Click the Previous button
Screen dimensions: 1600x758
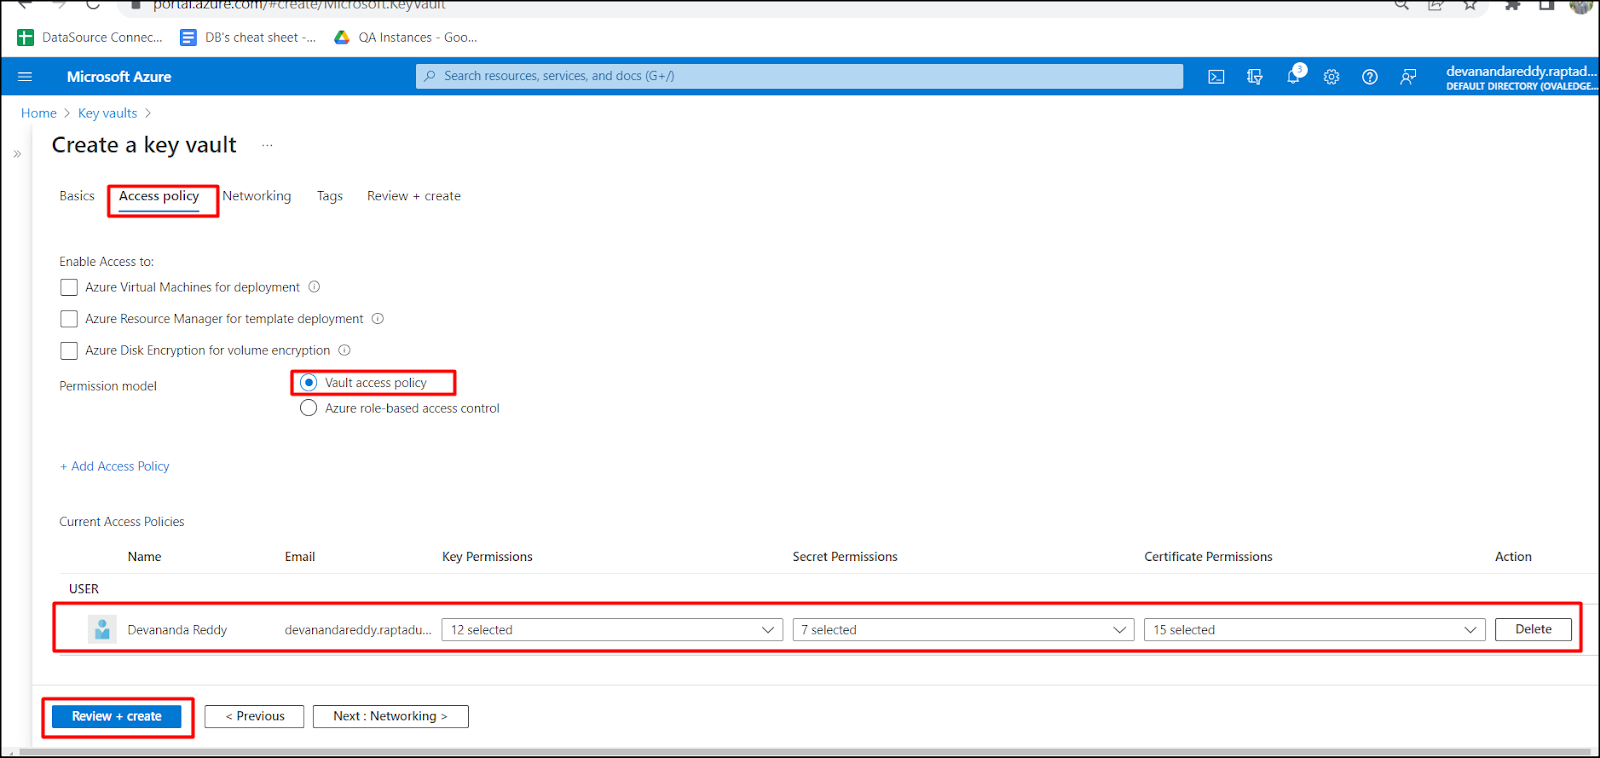tap(254, 716)
